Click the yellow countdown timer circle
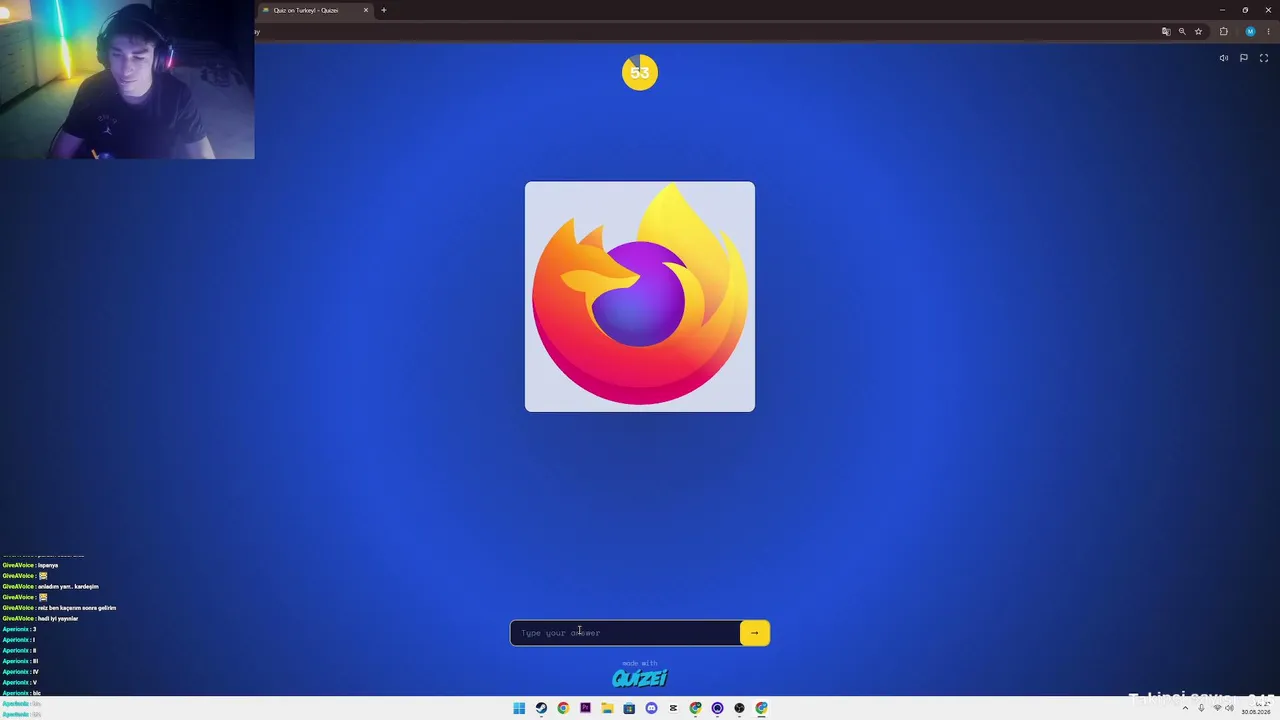Screen dimensions: 1280x720 pos(640,72)
